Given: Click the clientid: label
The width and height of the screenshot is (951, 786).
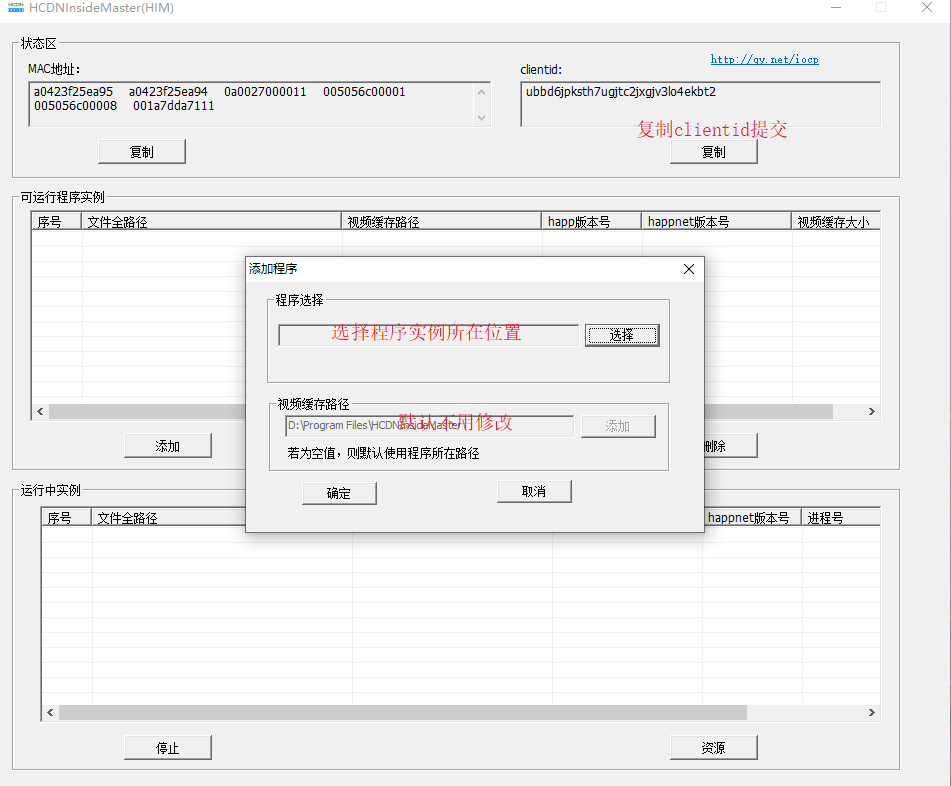Looking at the screenshot, I should [541, 70].
